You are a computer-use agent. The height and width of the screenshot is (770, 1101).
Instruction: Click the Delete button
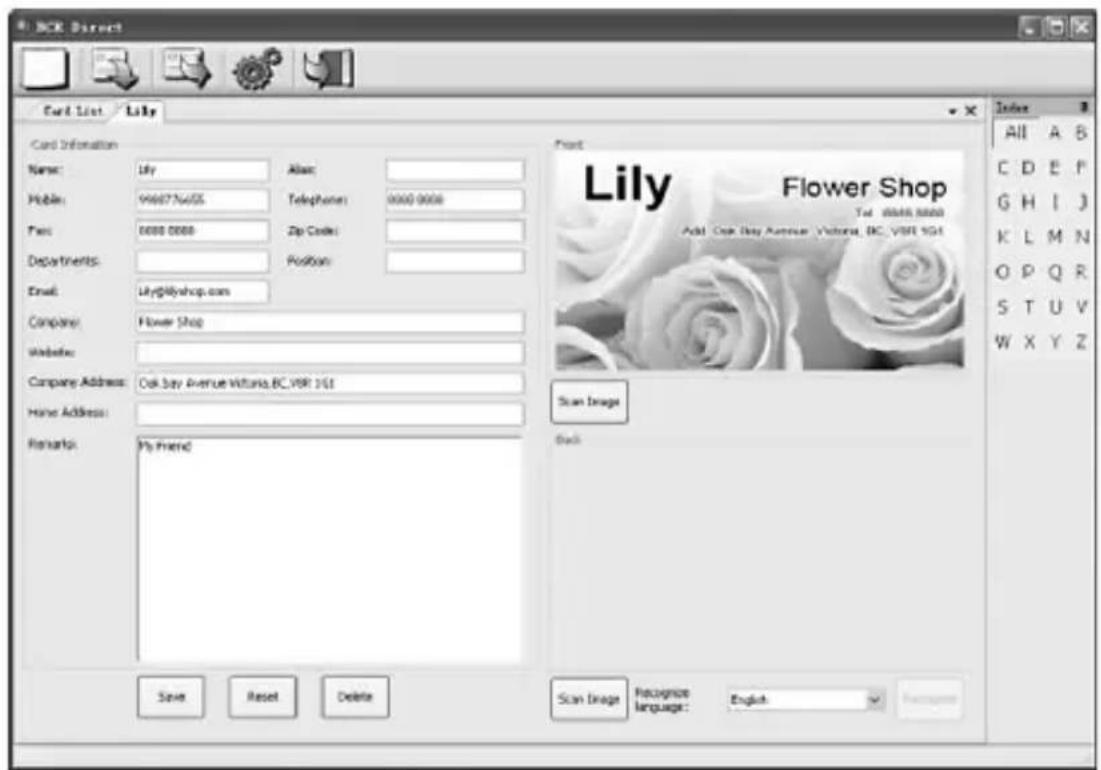355,697
